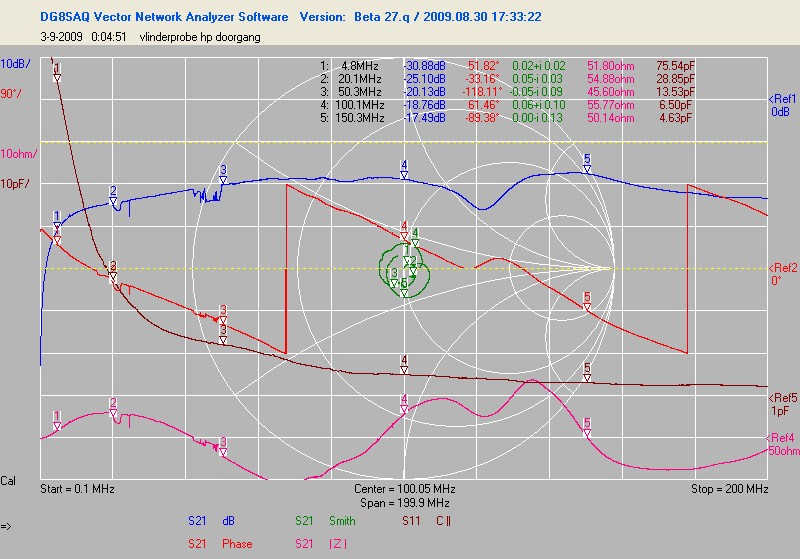Click the Ref5 1pF reference indicator

pyautogui.click(x=782, y=403)
